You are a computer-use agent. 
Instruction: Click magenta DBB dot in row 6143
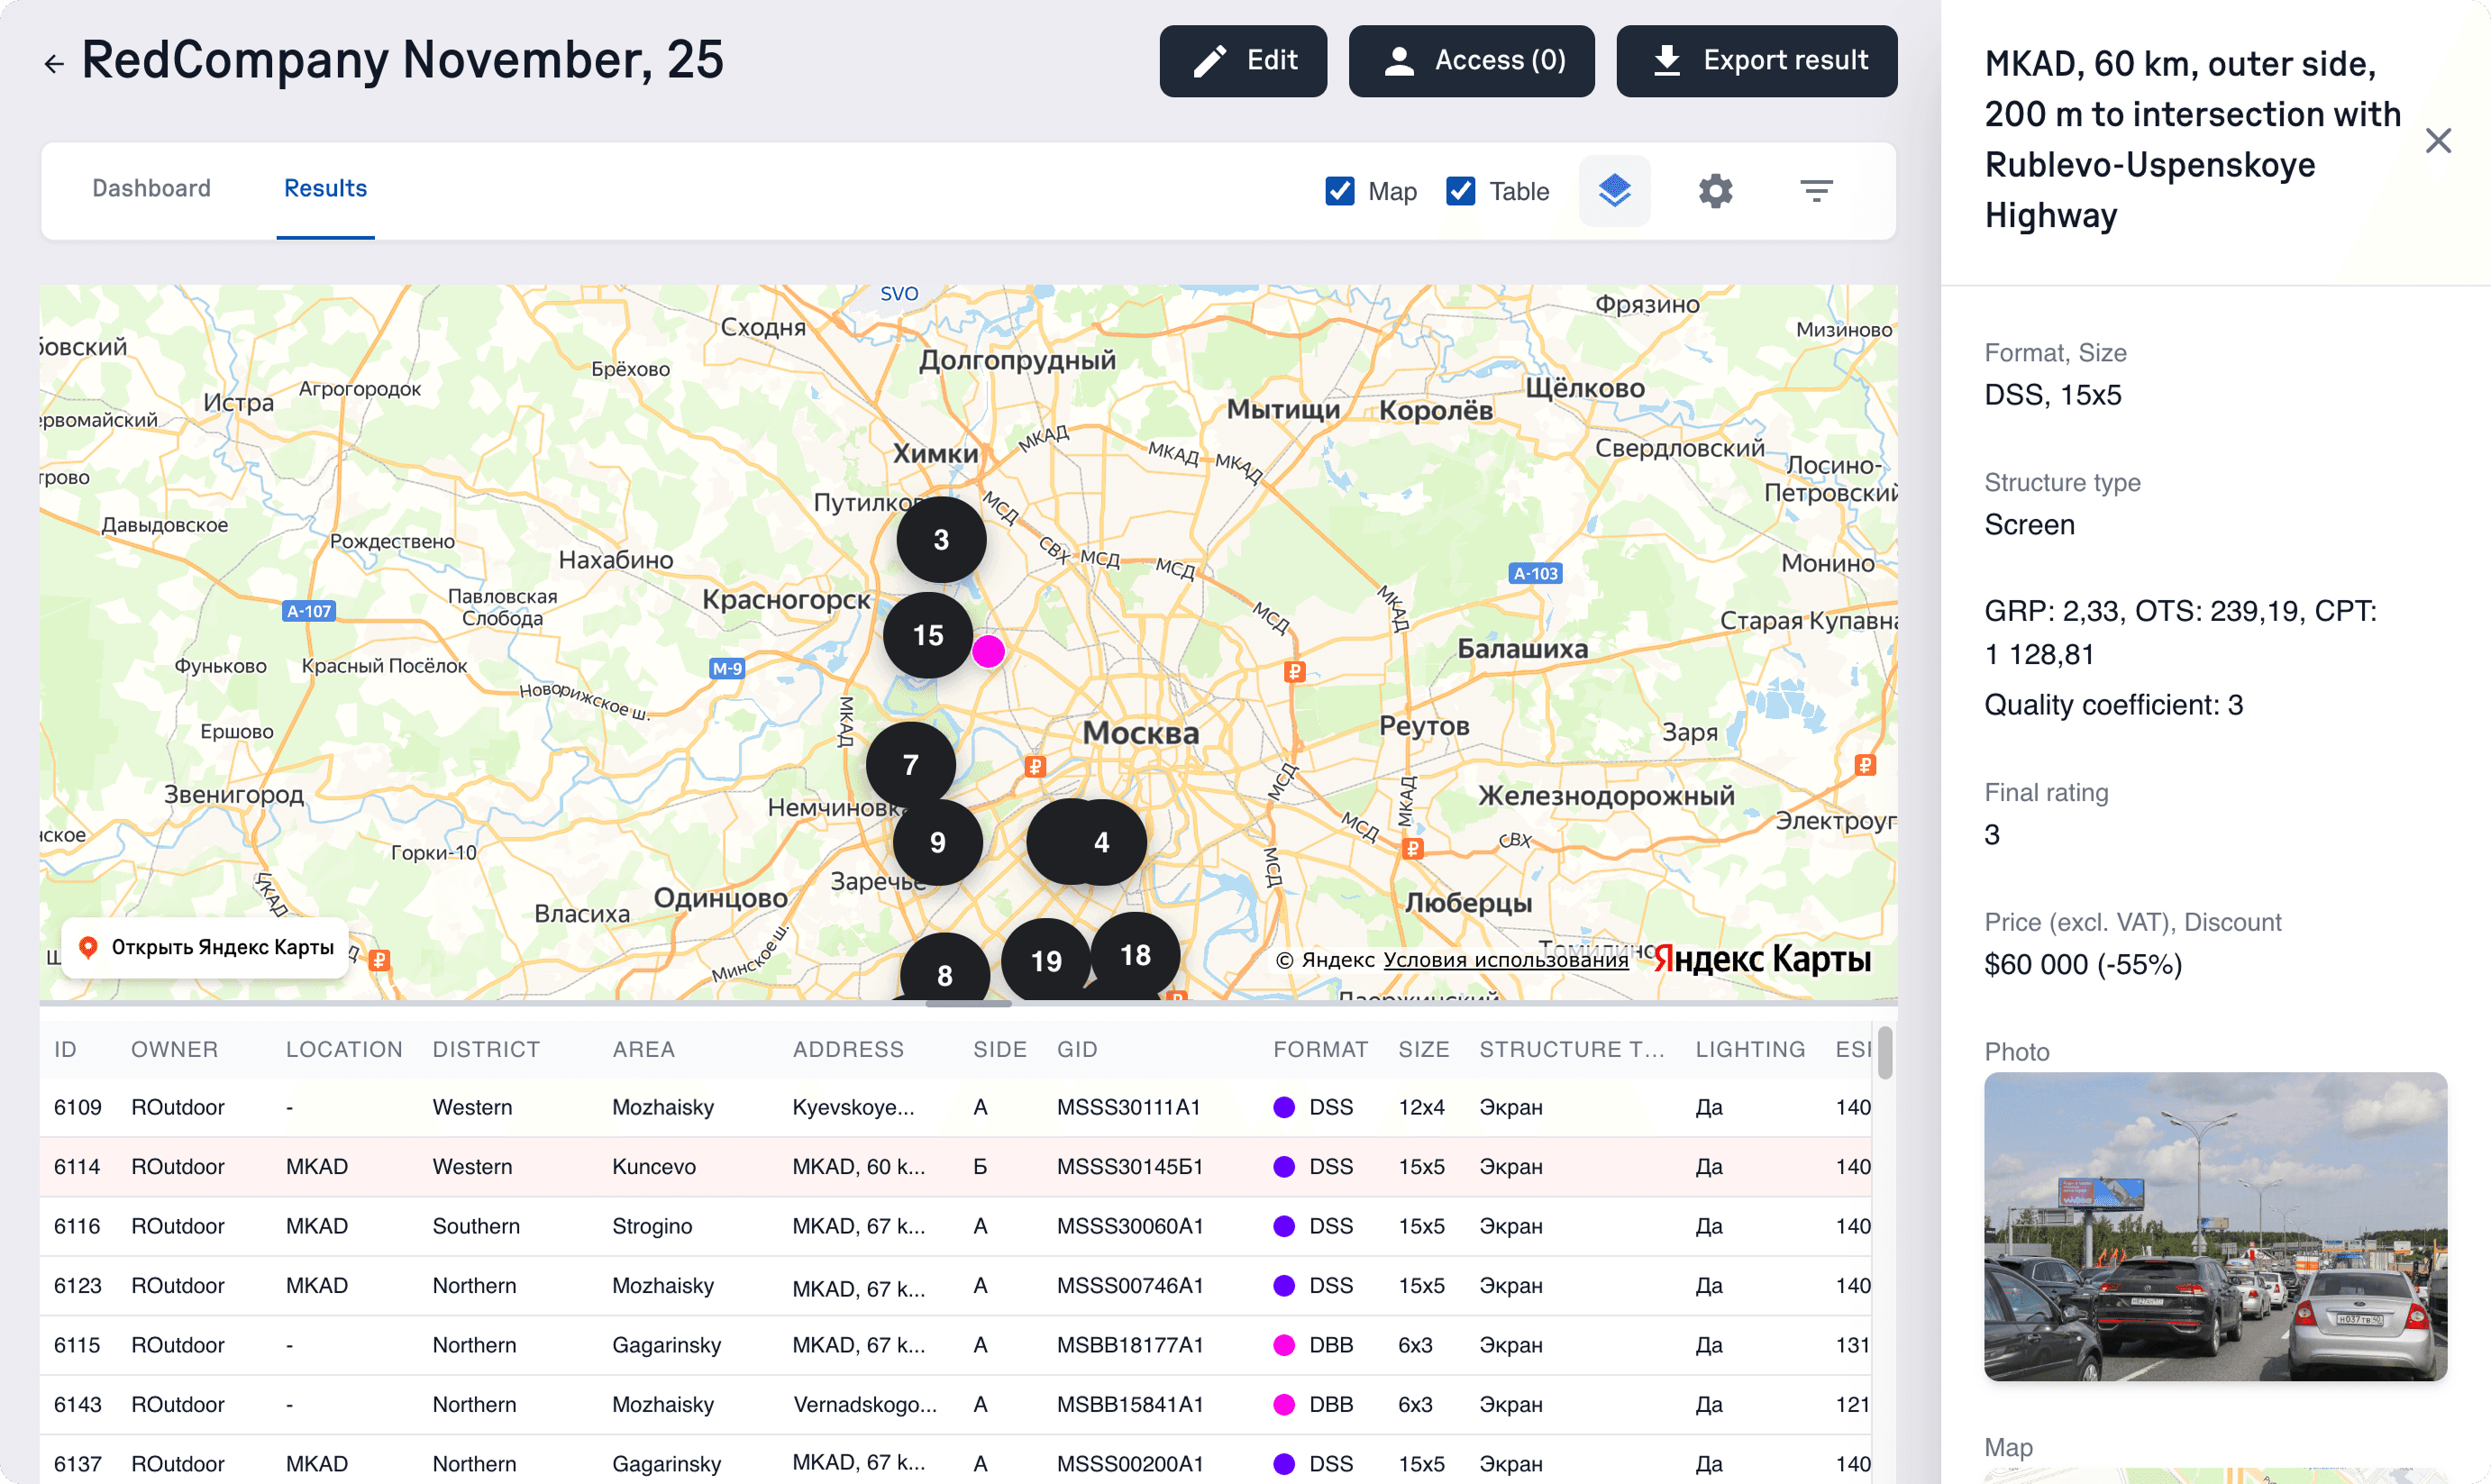click(x=1284, y=1404)
